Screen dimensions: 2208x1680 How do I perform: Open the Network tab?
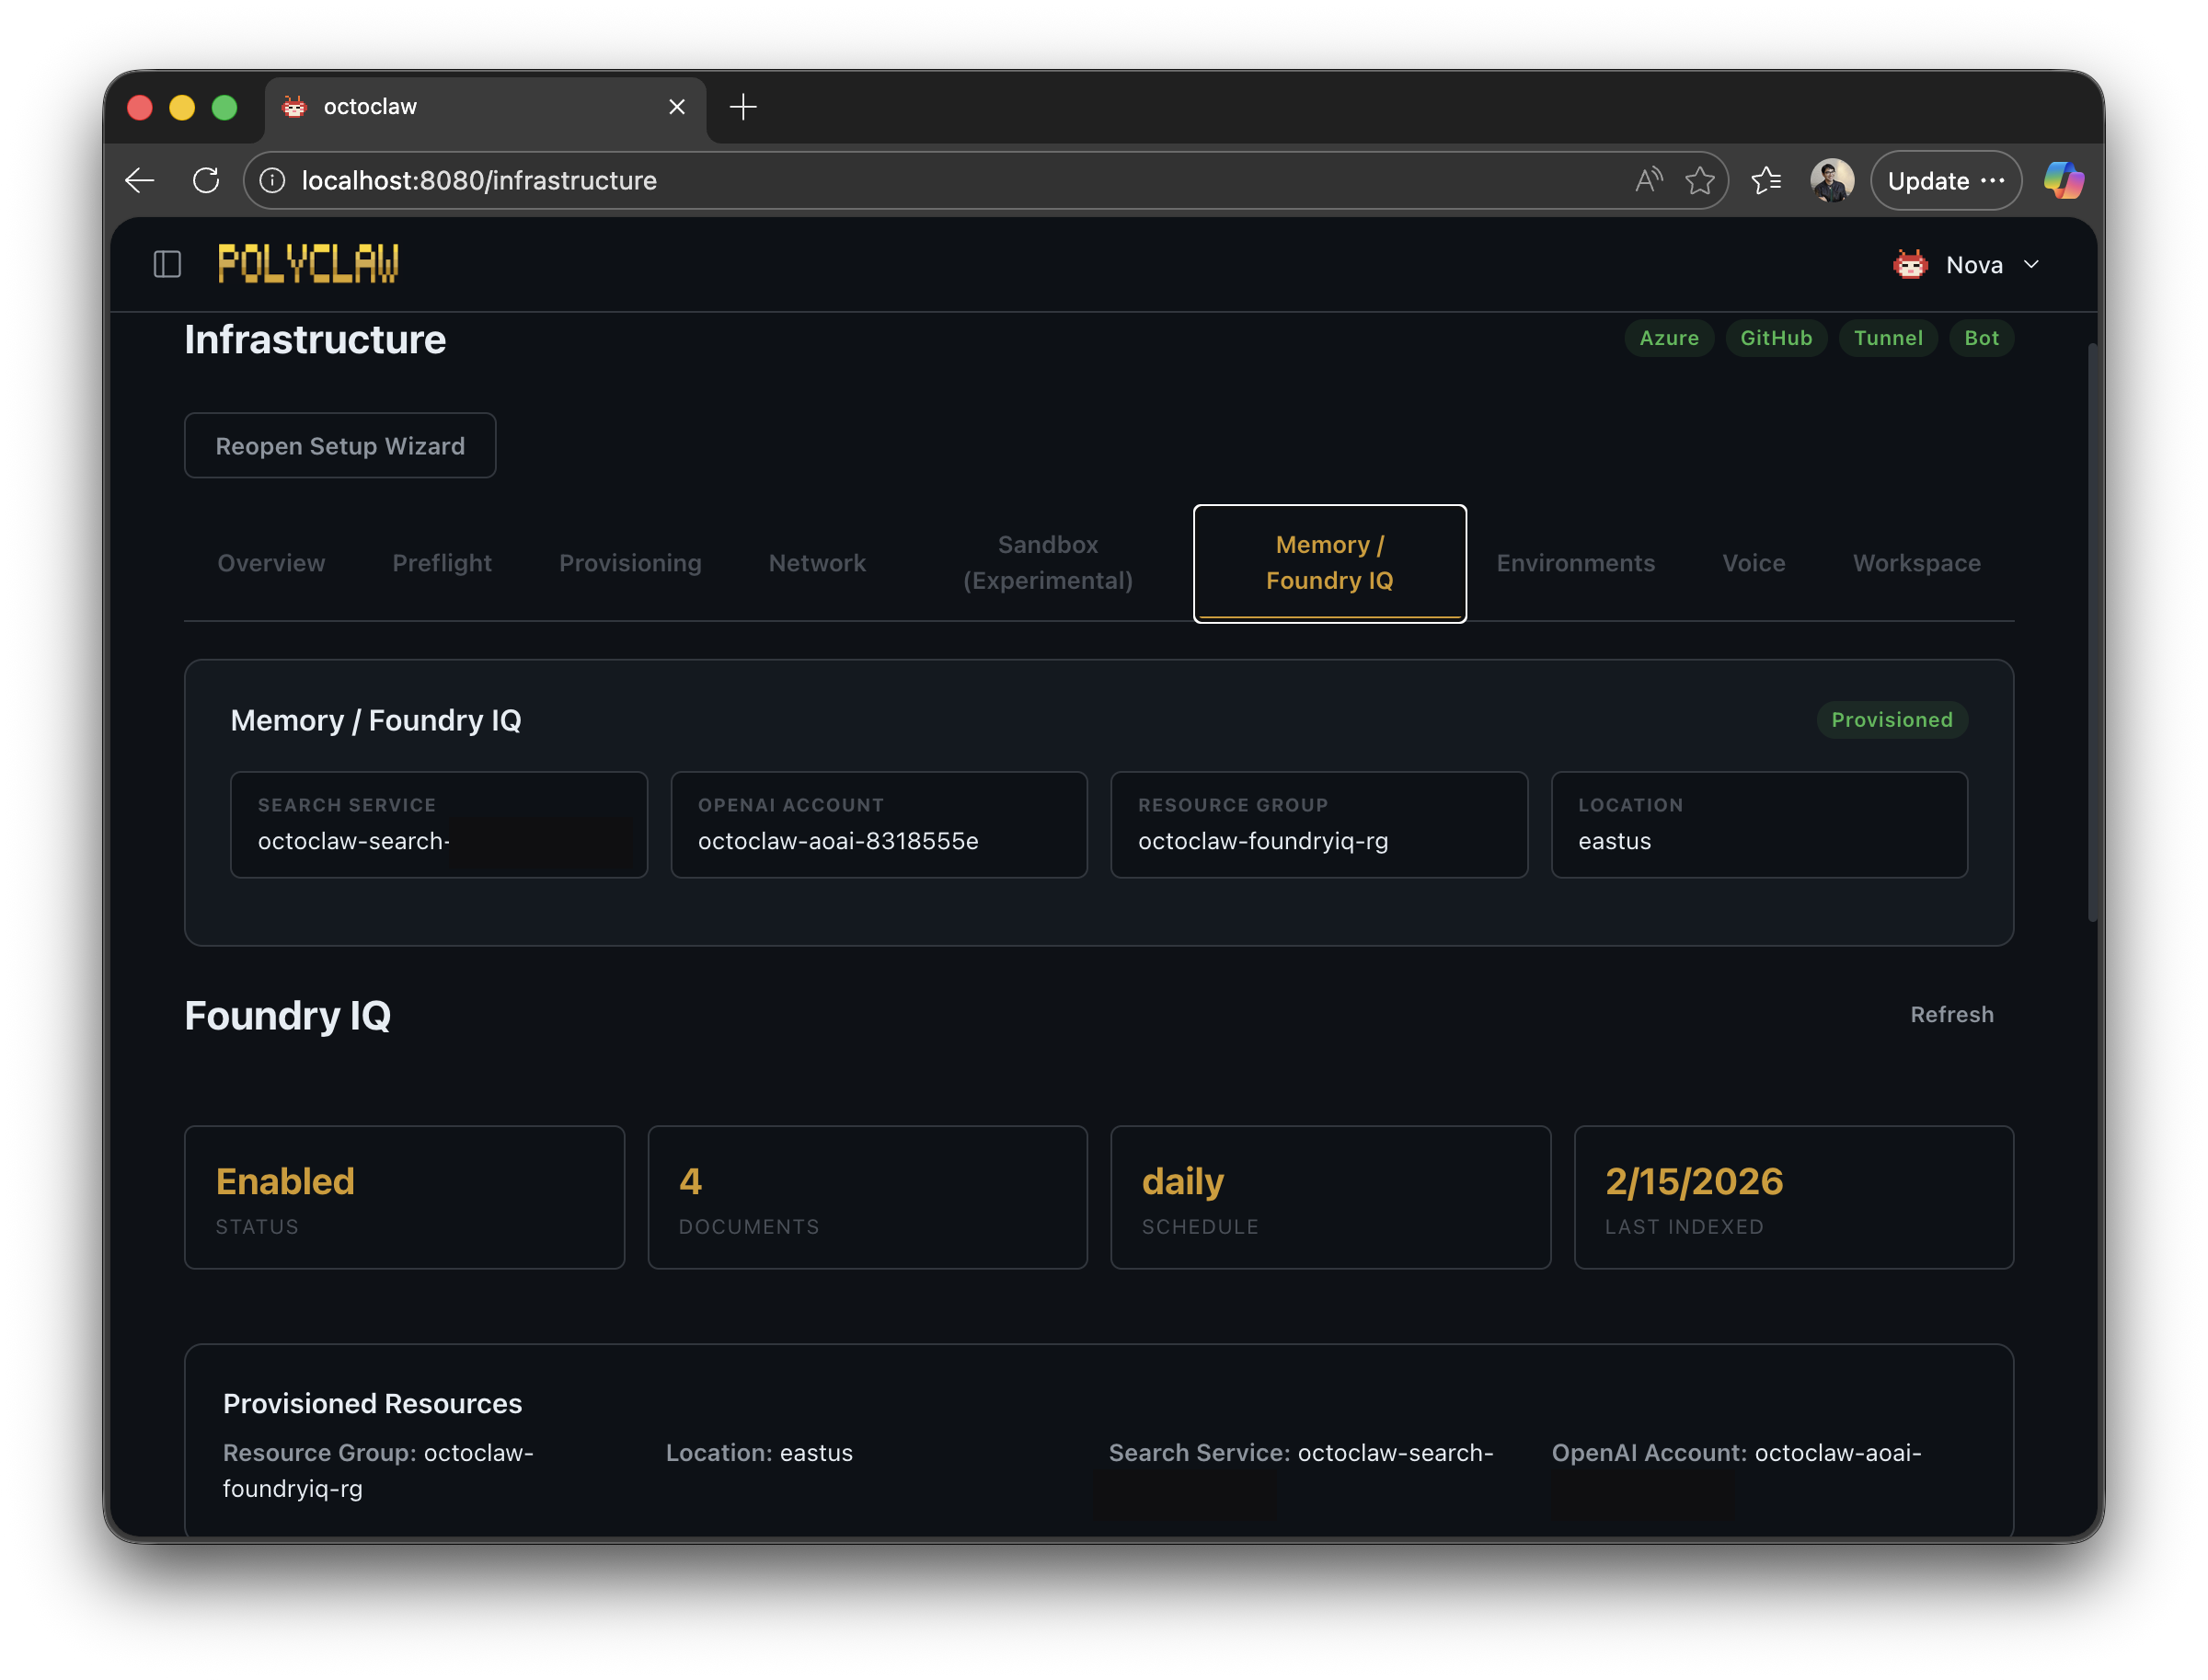click(x=817, y=563)
